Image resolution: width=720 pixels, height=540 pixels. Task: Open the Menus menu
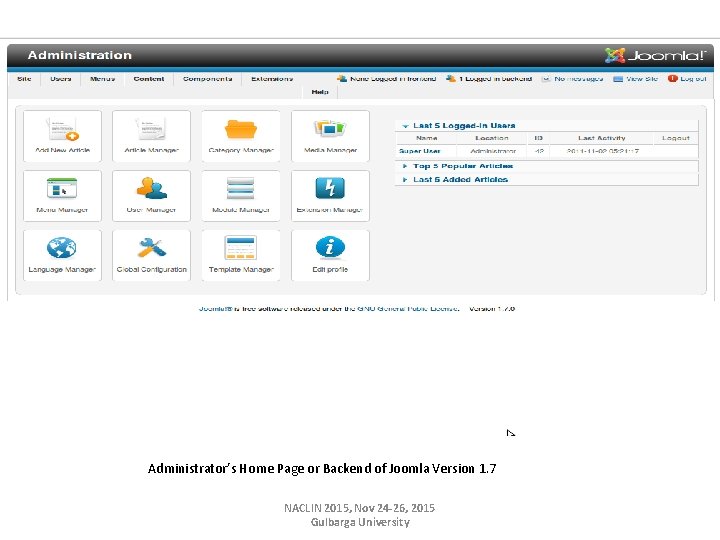point(102,79)
